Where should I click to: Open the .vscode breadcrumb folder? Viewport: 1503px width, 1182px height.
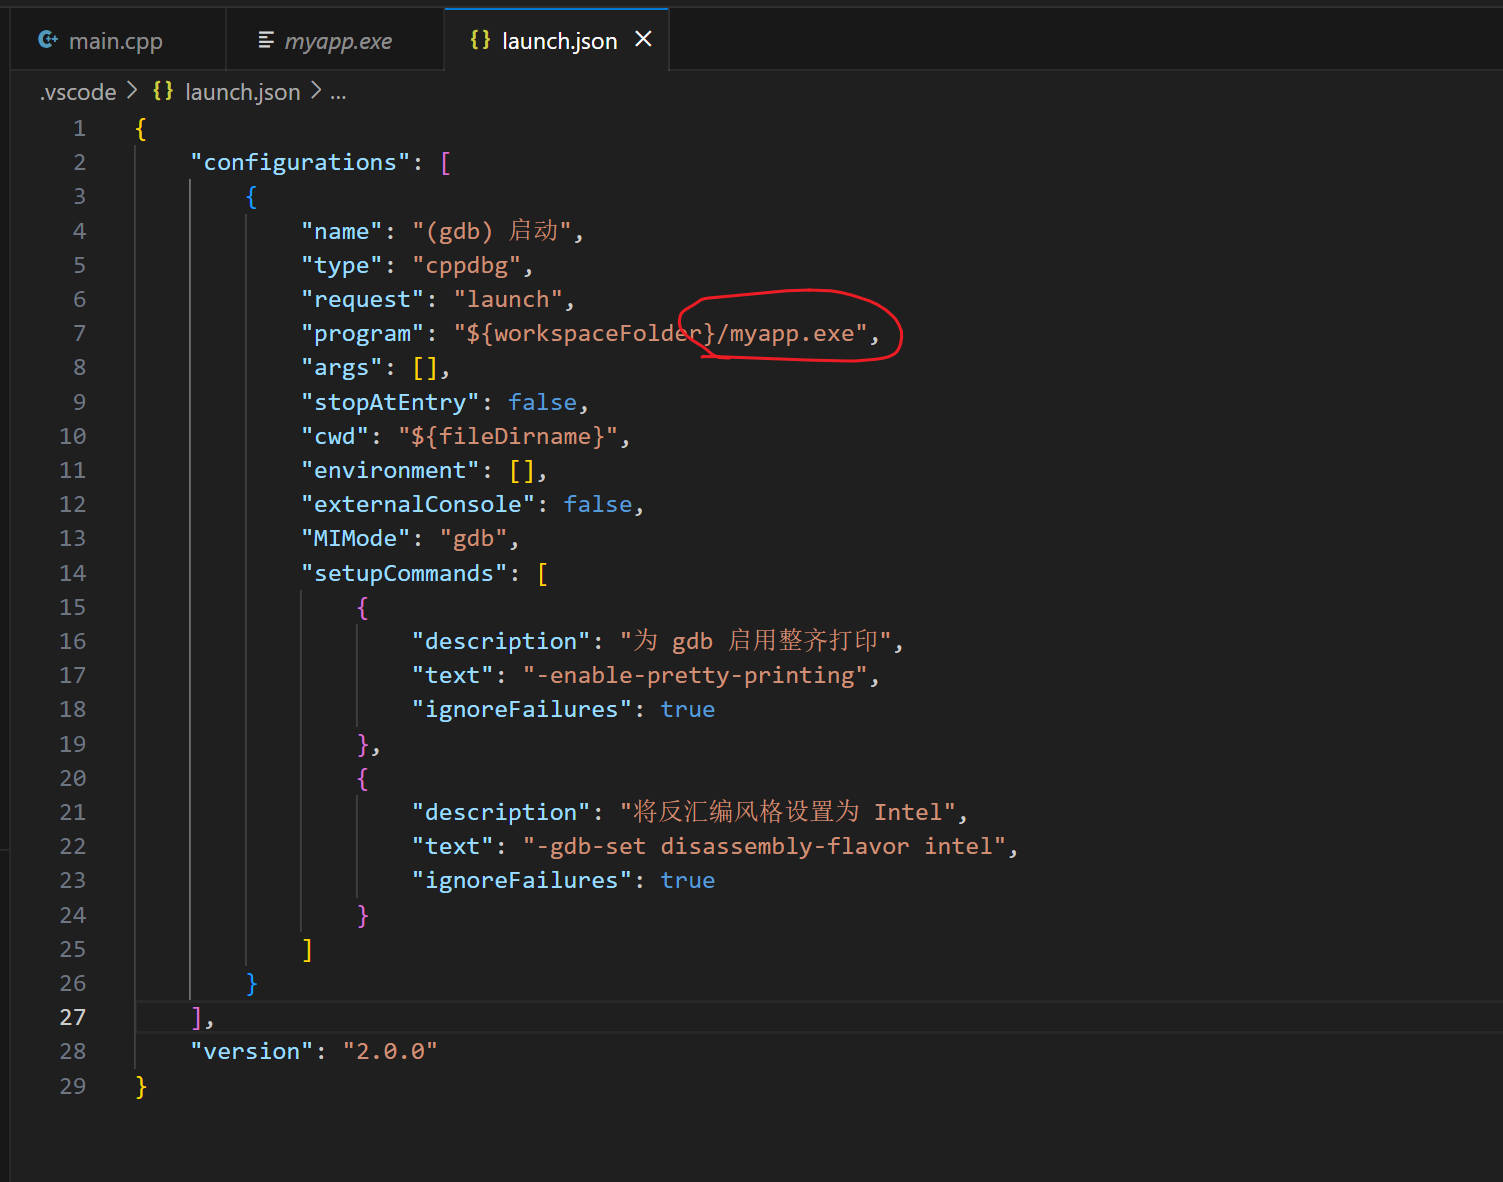pos(78,92)
